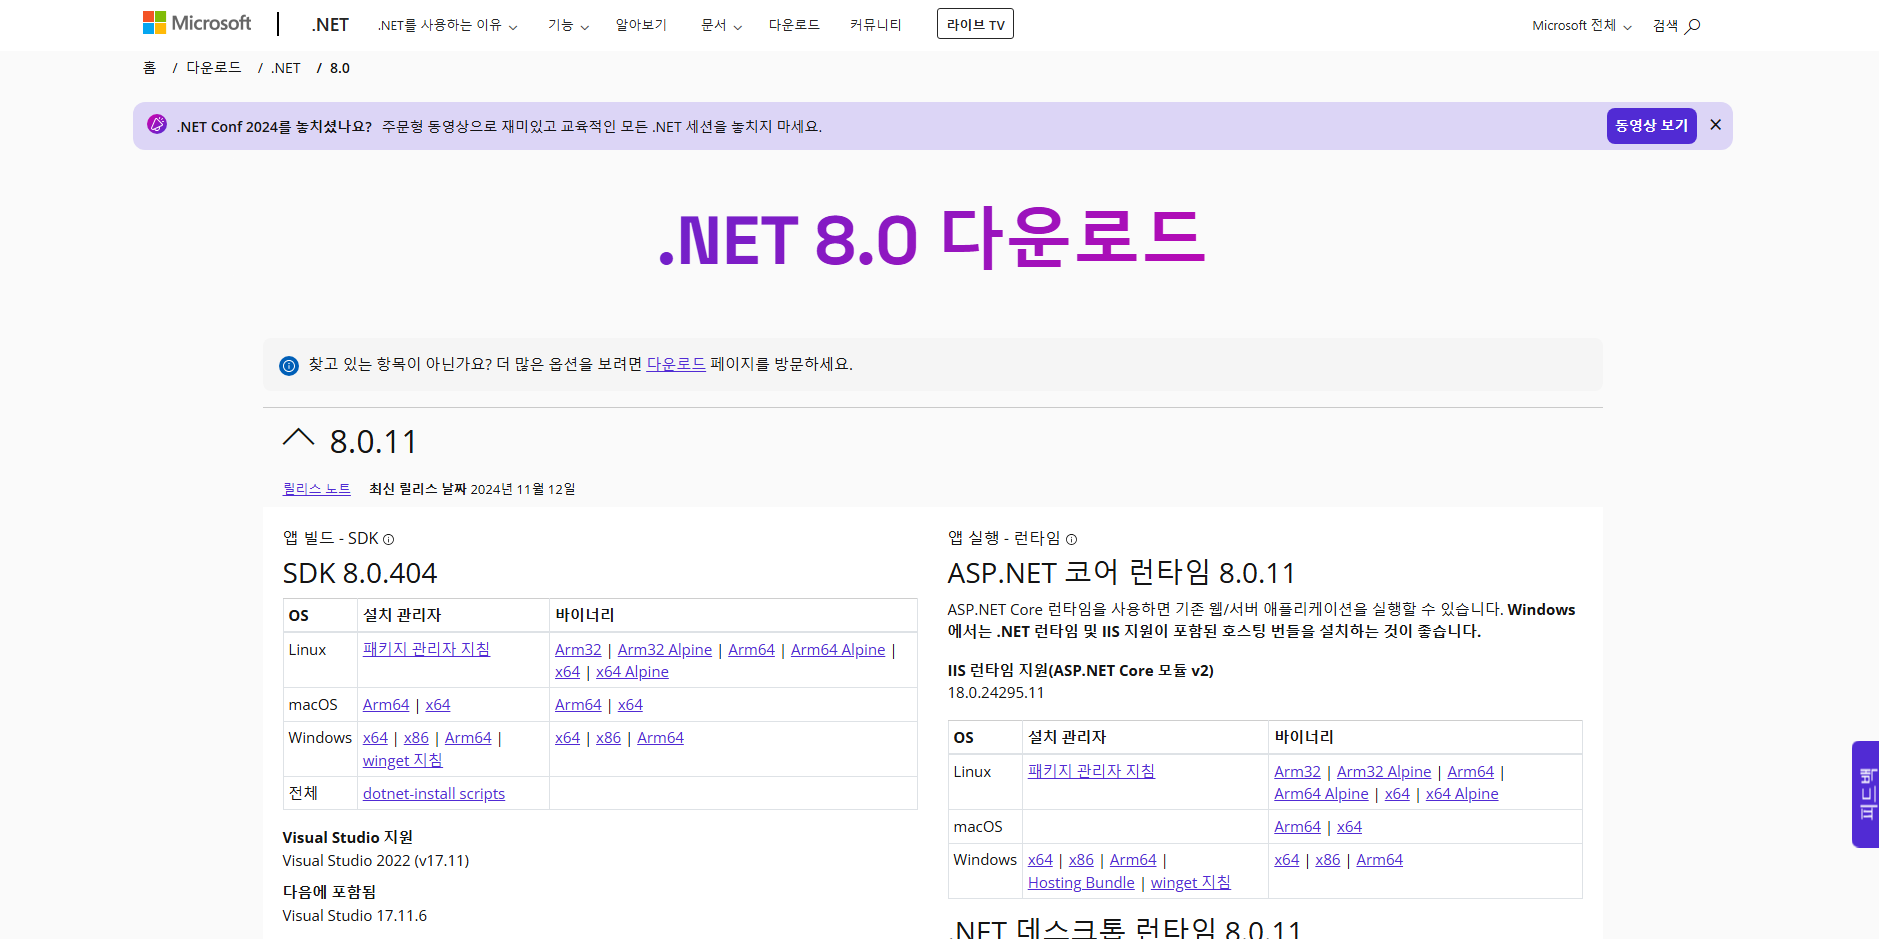Viewport: 1879px width, 939px height.
Task: Download ASP.NET runtime Windows Arm64 binary
Action: tap(1379, 860)
